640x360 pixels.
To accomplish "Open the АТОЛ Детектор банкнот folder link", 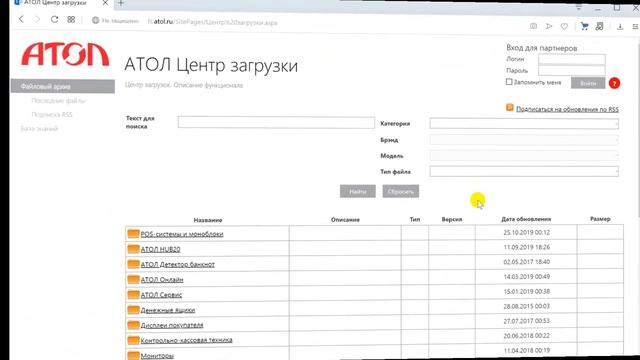I will pyautogui.click(x=178, y=264).
